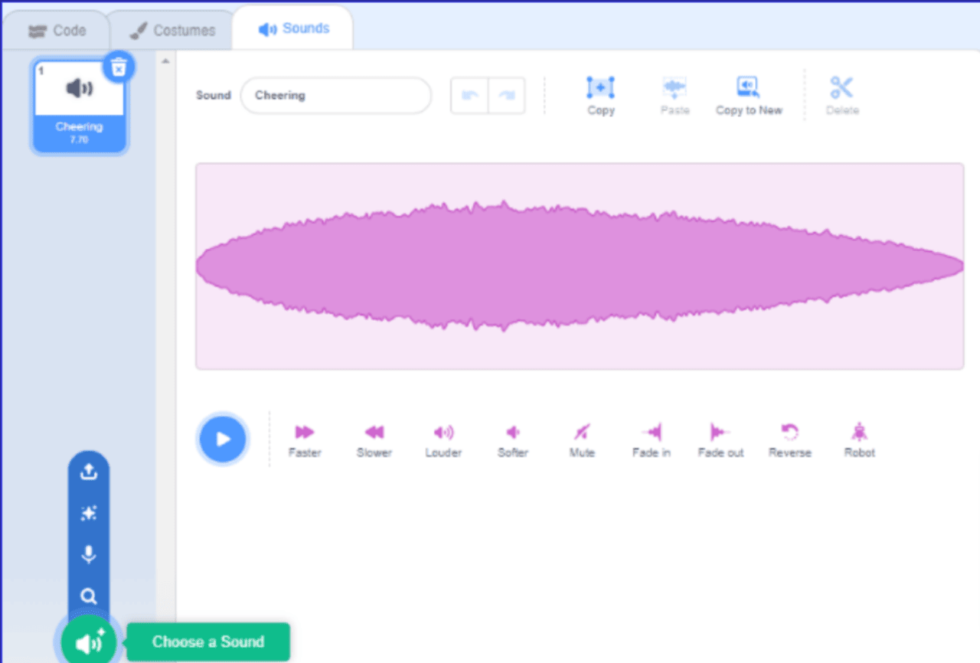Apply the Robot voice effect

(x=858, y=438)
